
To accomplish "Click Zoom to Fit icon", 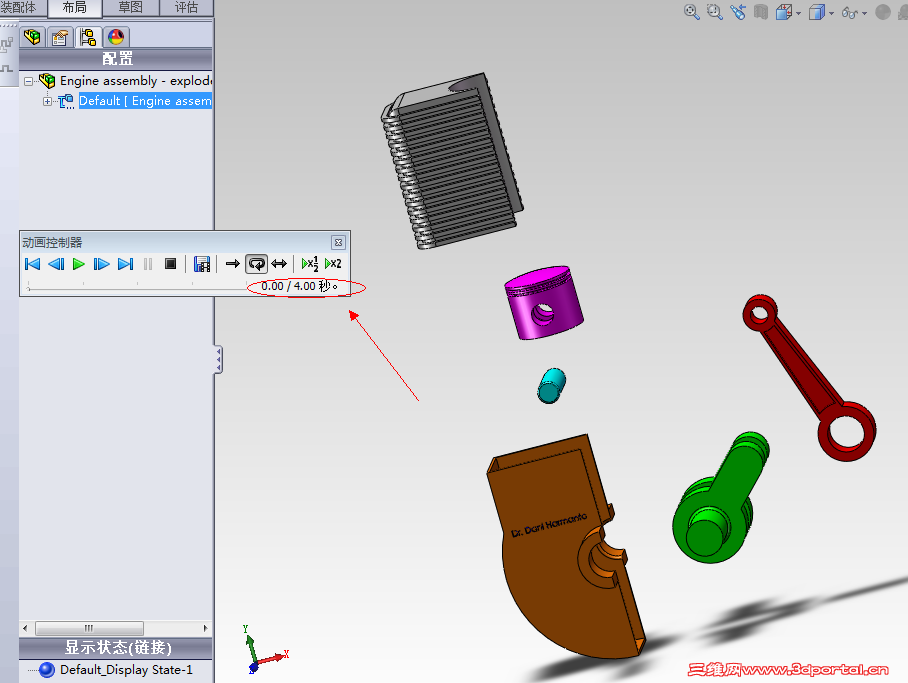I will (691, 12).
